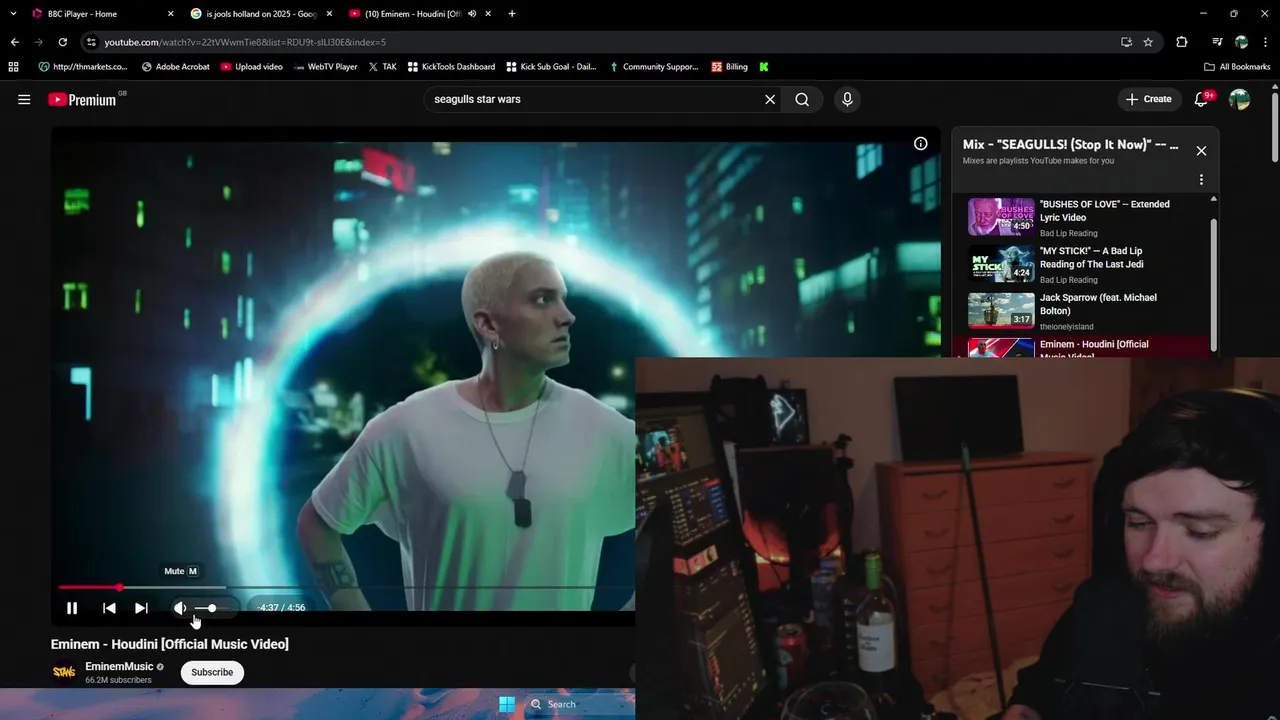Play Jack Sparrow (feat. Michael Bolton)

pyautogui.click(x=1089, y=311)
